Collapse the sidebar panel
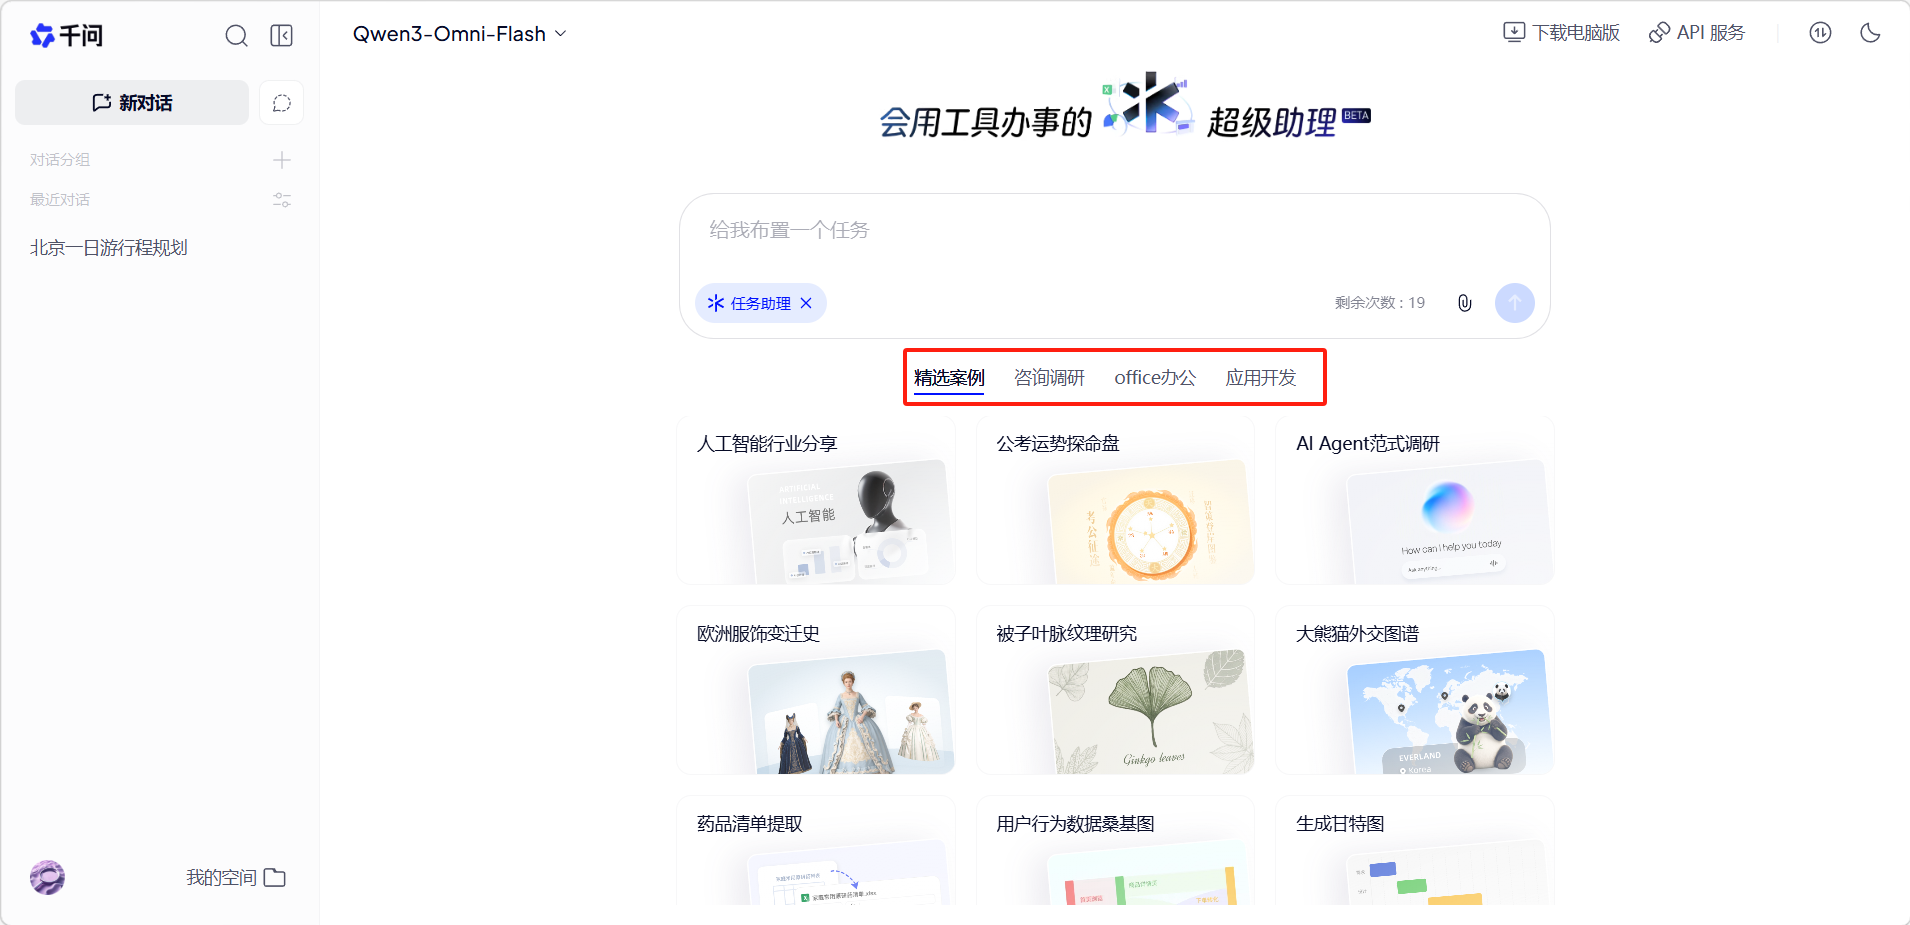 [x=282, y=36]
